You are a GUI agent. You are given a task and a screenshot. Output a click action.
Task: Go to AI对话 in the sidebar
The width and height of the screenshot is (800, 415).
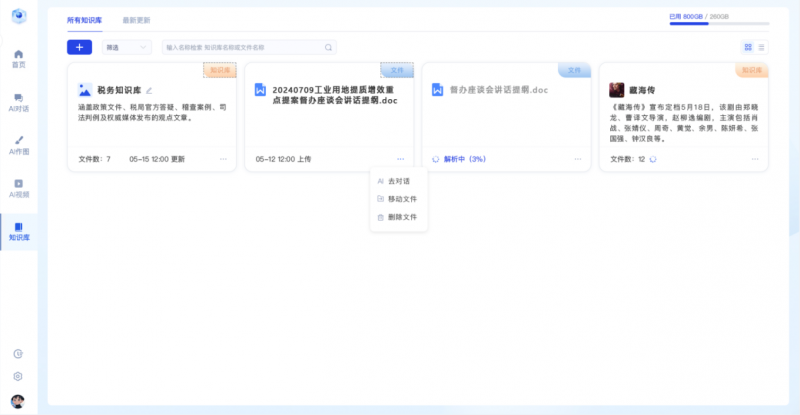pyautogui.click(x=18, y=101)
